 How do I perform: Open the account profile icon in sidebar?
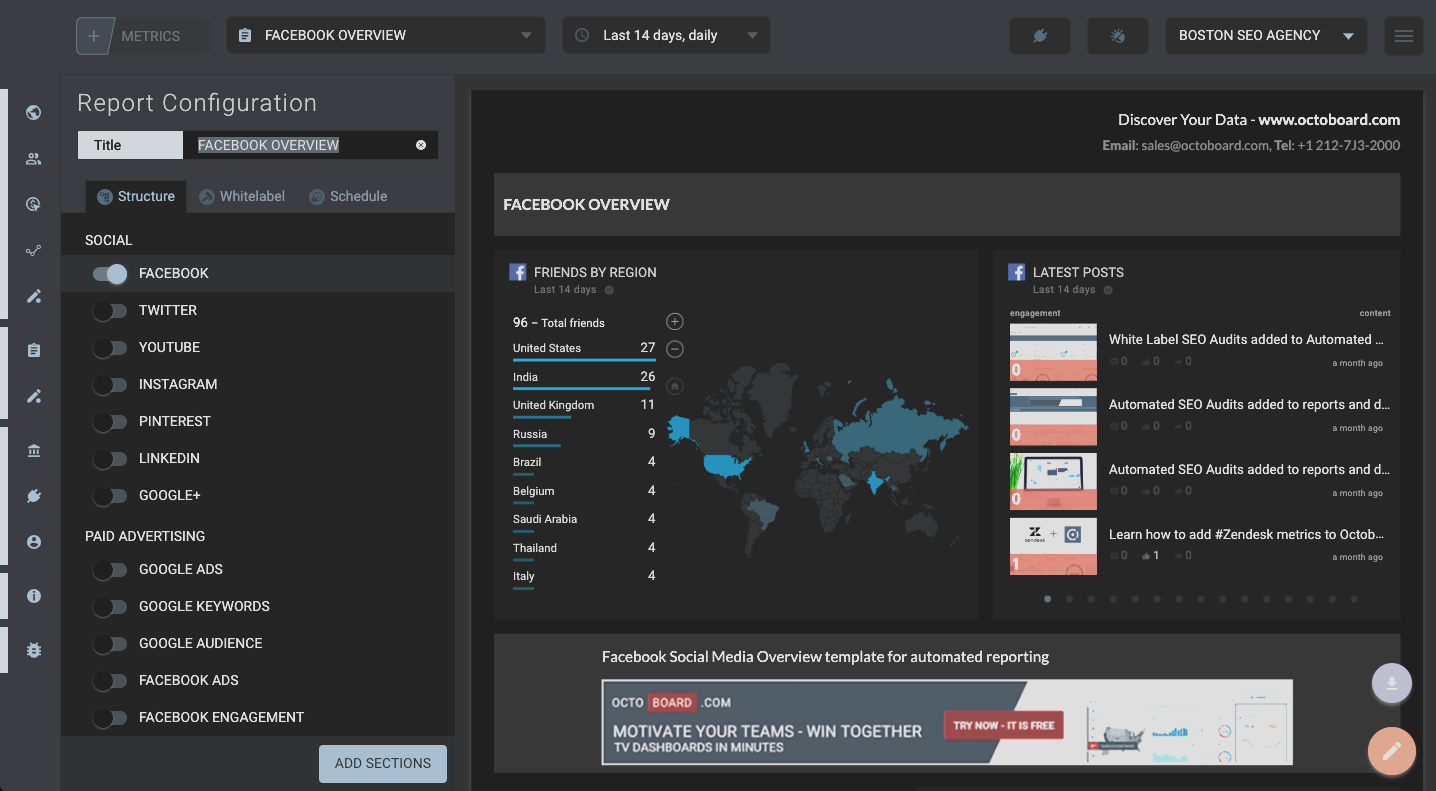pyautogui.click(x=34, y=542)
